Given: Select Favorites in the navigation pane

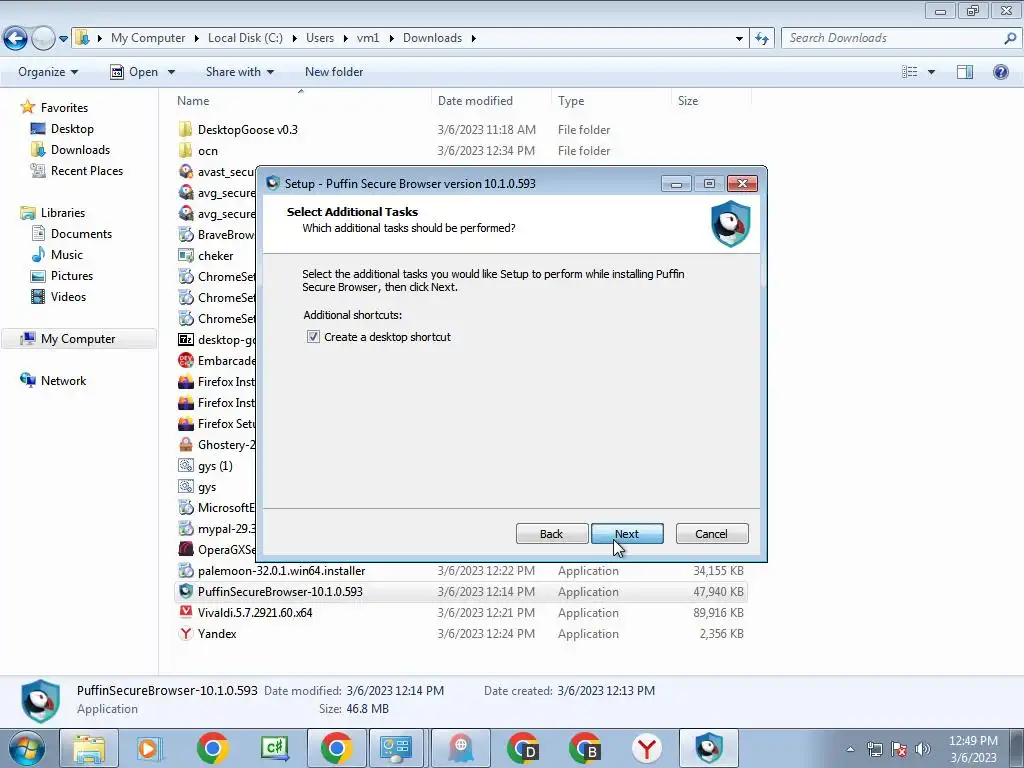Looking at the screenshot, I should click(x=64, y=108).
